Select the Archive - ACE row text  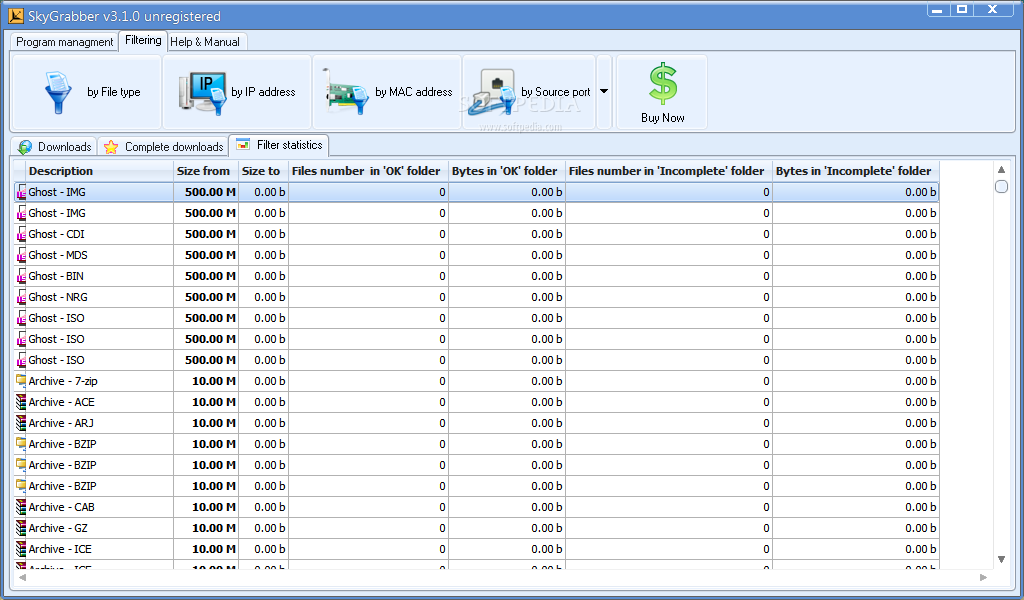tap(61, 402)
